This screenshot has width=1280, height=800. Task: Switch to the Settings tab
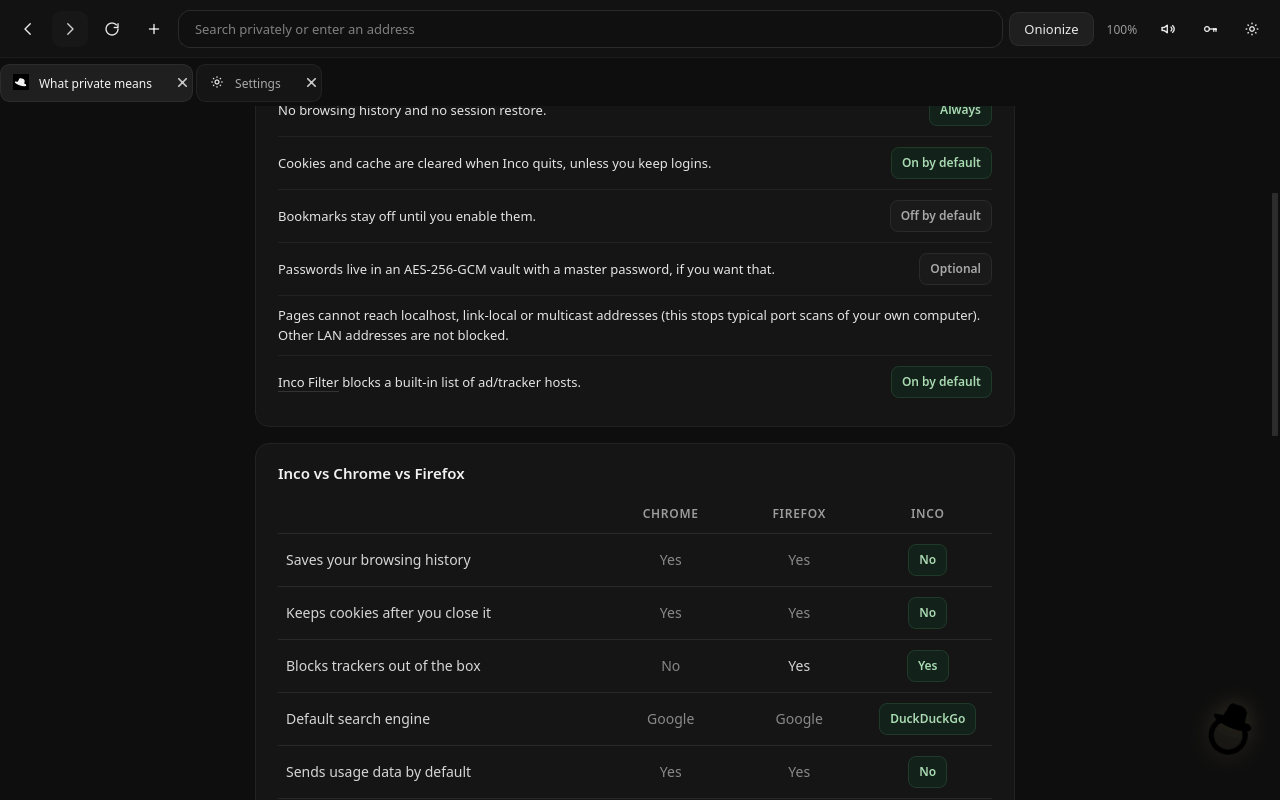tap(259, 83)
